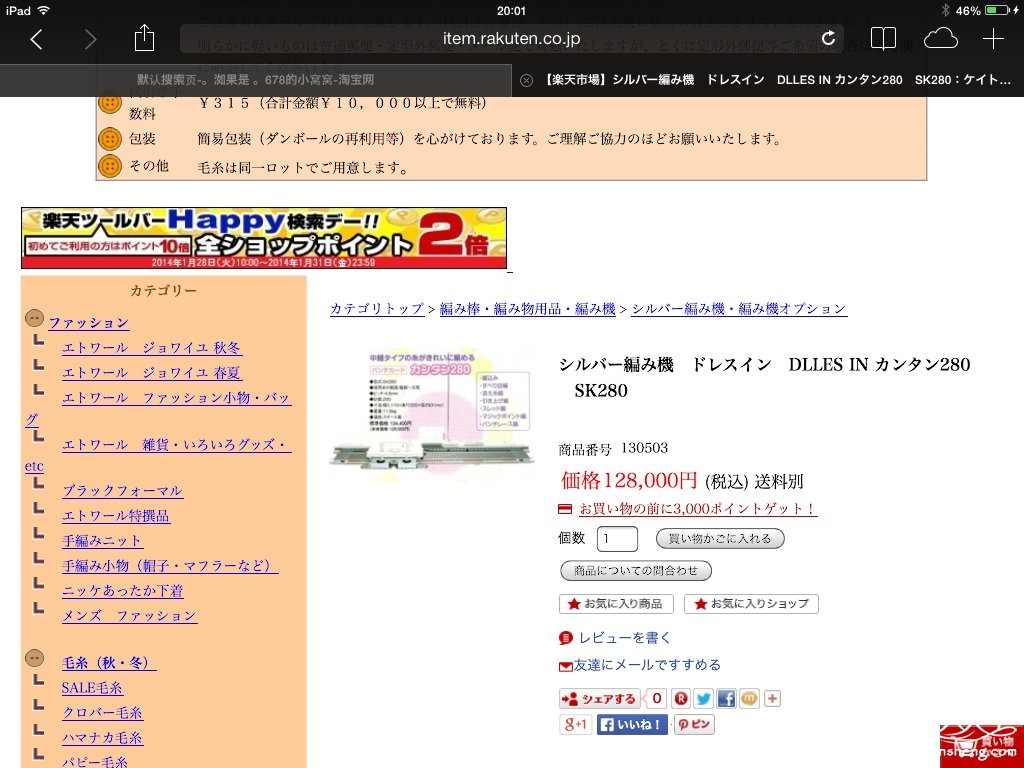Open SALE毛糸 link
This screenshot has height=768, width=1024.
point(92,688)
